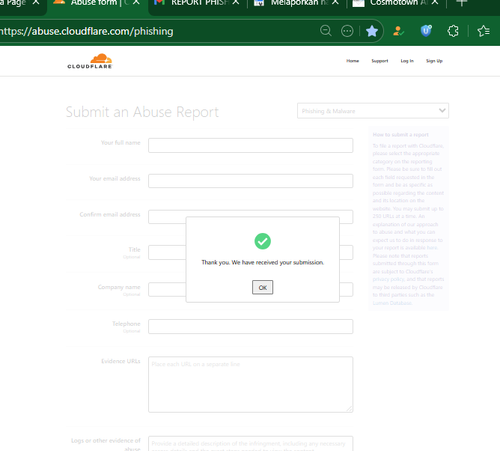
Task: Open the extensions puzzle piece icon
Action: click(x=453, y=31)
